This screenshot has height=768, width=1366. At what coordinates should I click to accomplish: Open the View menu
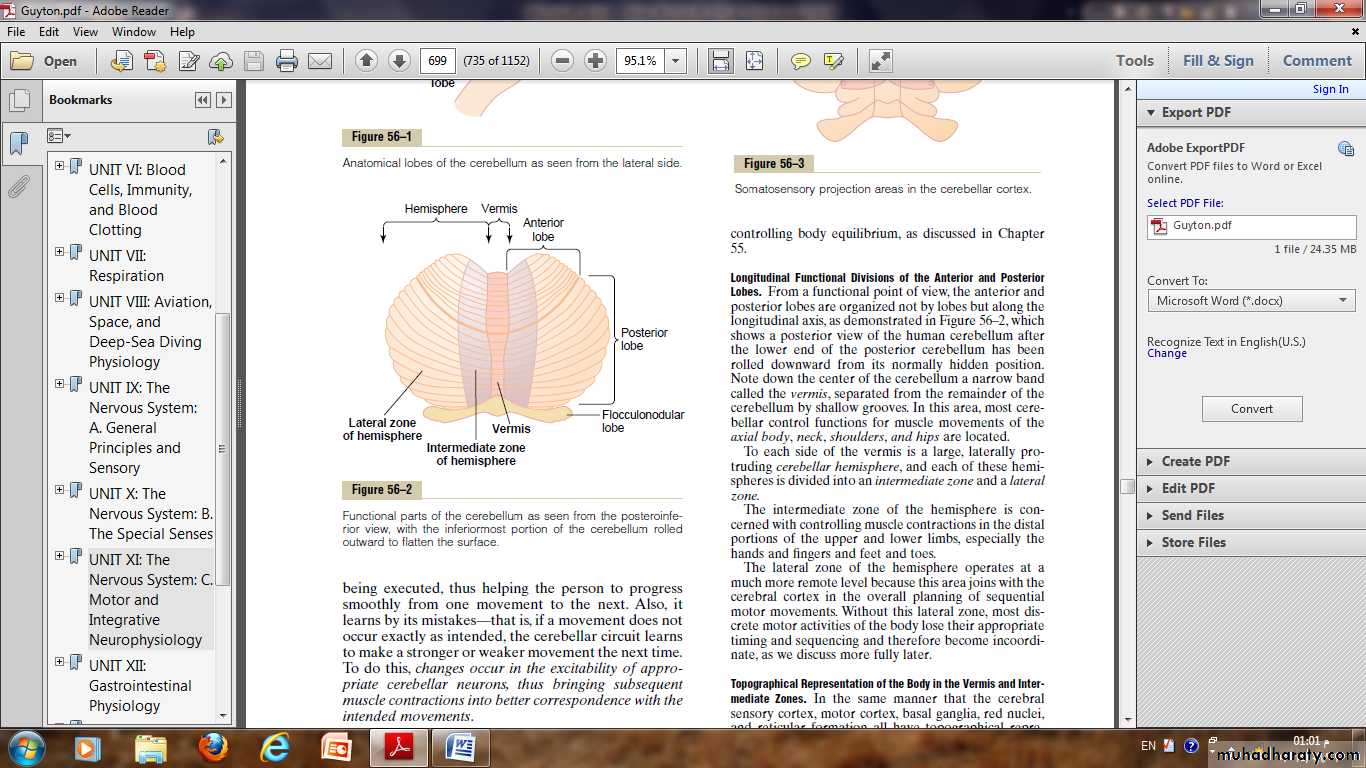click(x=85, y=32)
